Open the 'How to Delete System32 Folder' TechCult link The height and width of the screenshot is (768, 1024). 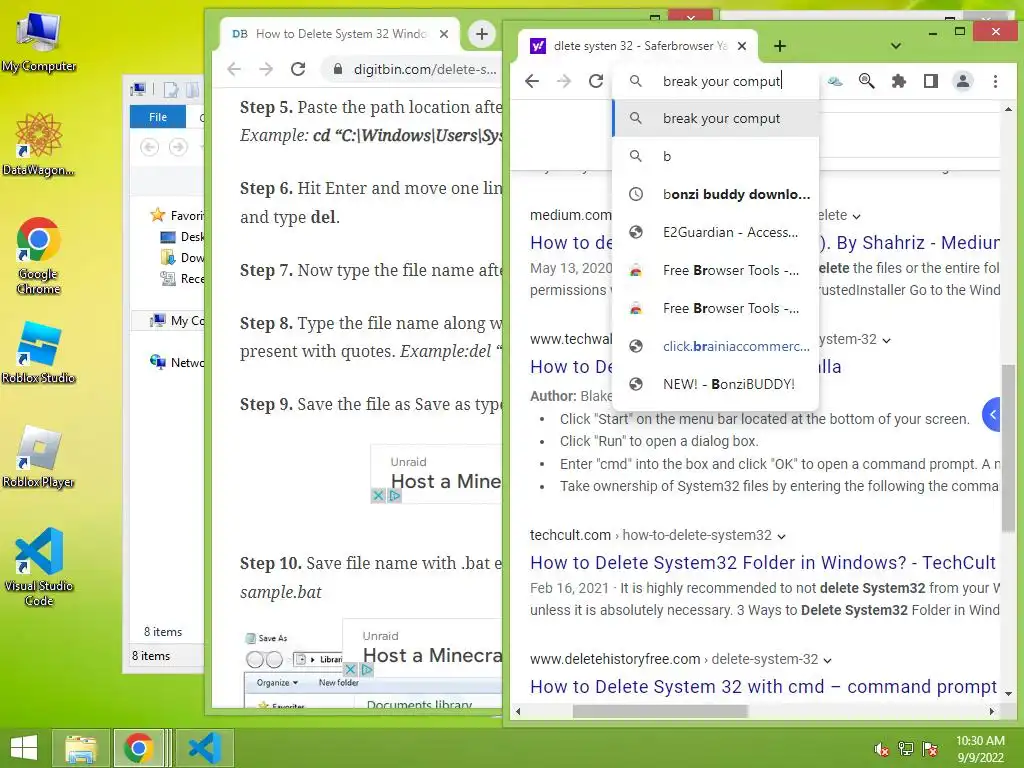click(x=763, y=562)
